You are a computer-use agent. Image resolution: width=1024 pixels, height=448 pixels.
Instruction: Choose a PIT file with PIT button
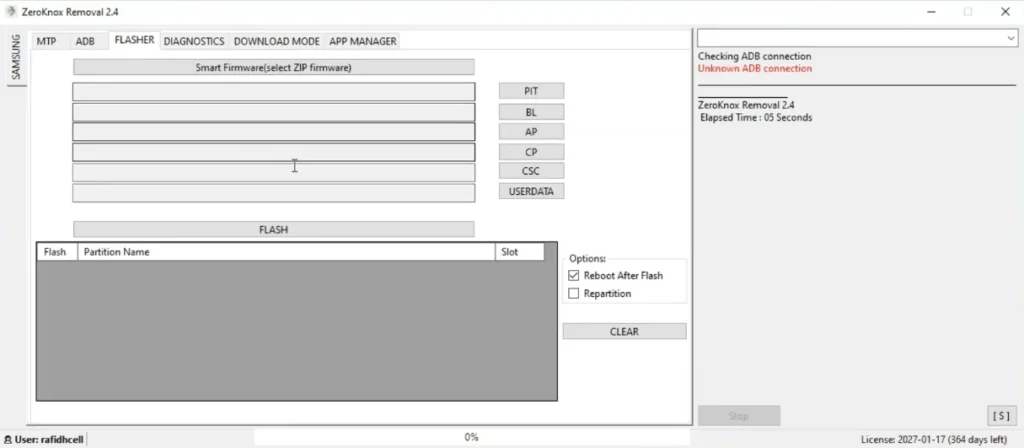point(531,91)
